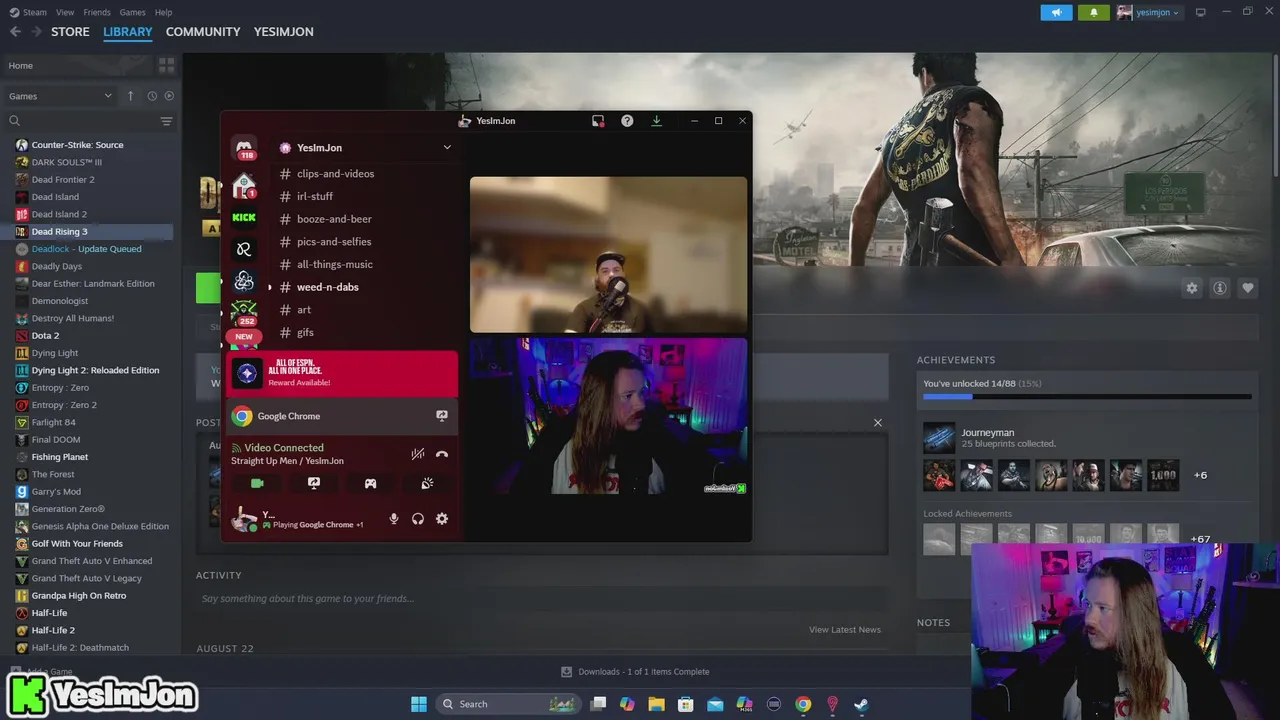
Task: Open the Windows Start menu
Action: (x=419, y=704)
